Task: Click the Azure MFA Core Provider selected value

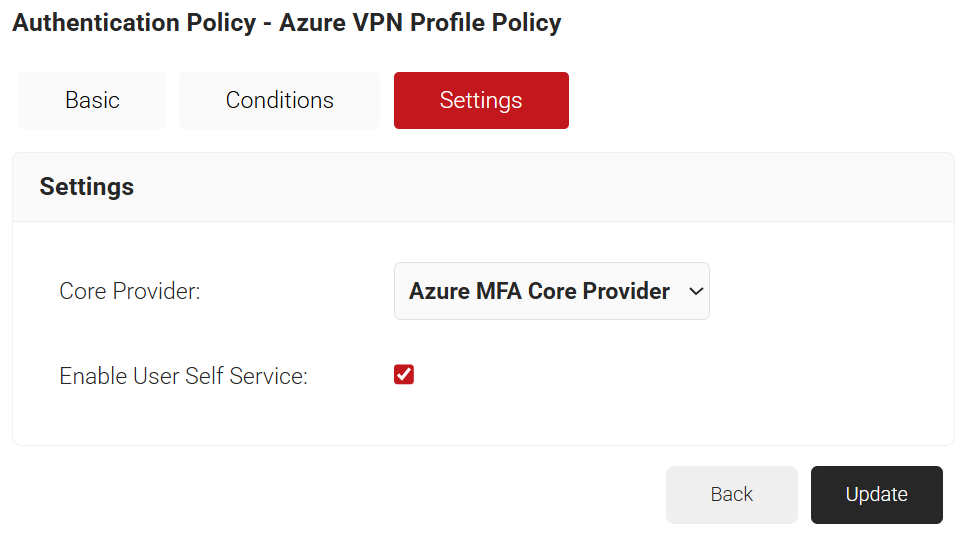Action: (539, 291)
